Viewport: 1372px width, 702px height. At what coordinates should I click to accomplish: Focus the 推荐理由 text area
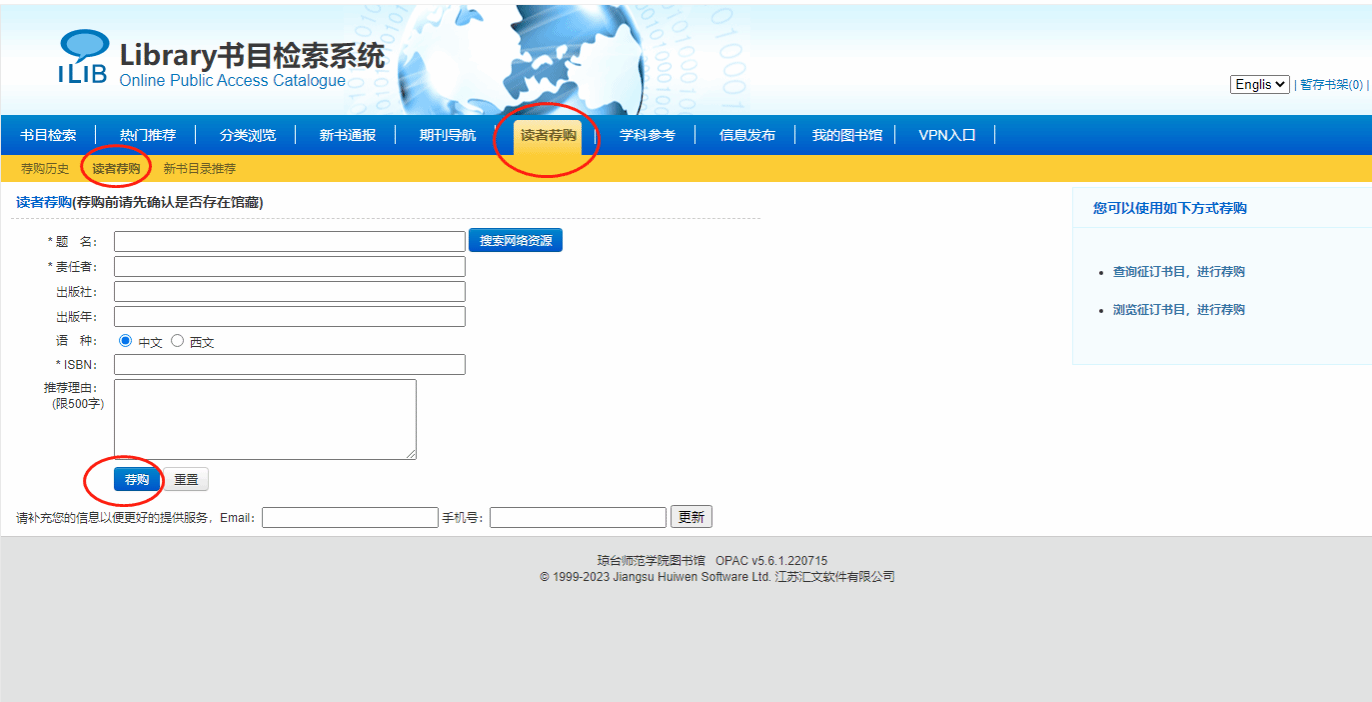point(265,419)
